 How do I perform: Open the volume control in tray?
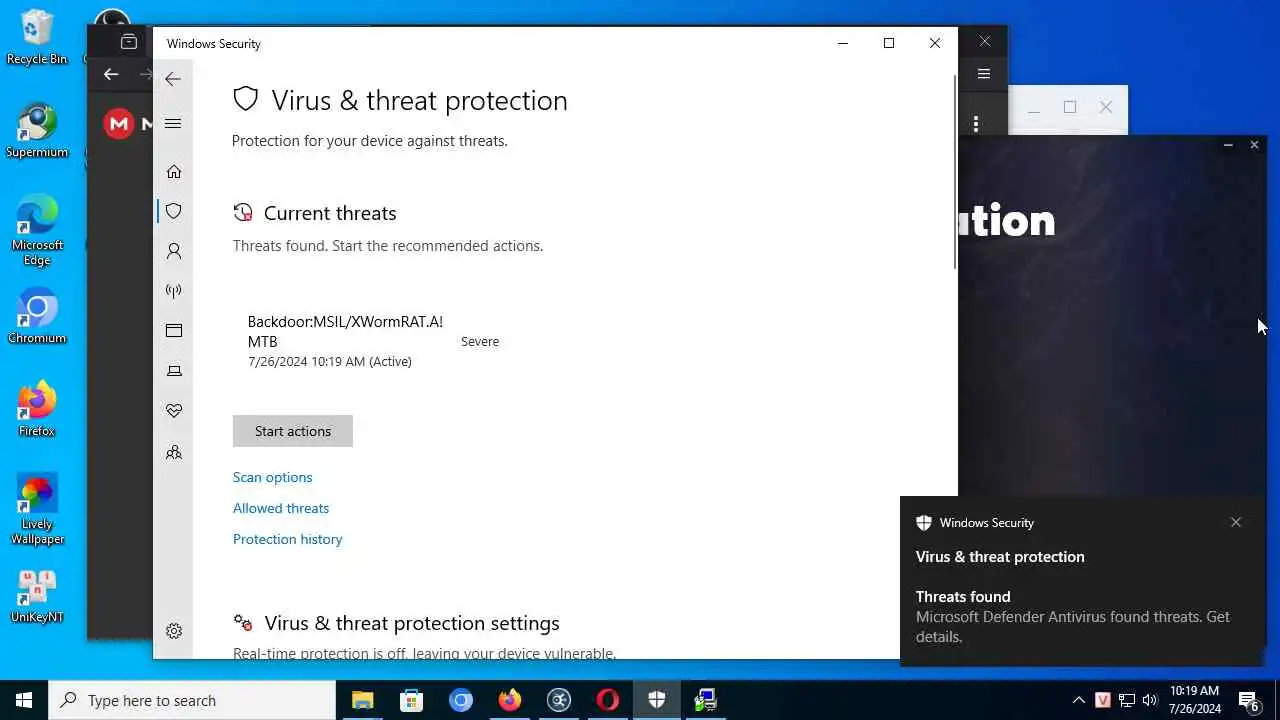pos(1150,700)
